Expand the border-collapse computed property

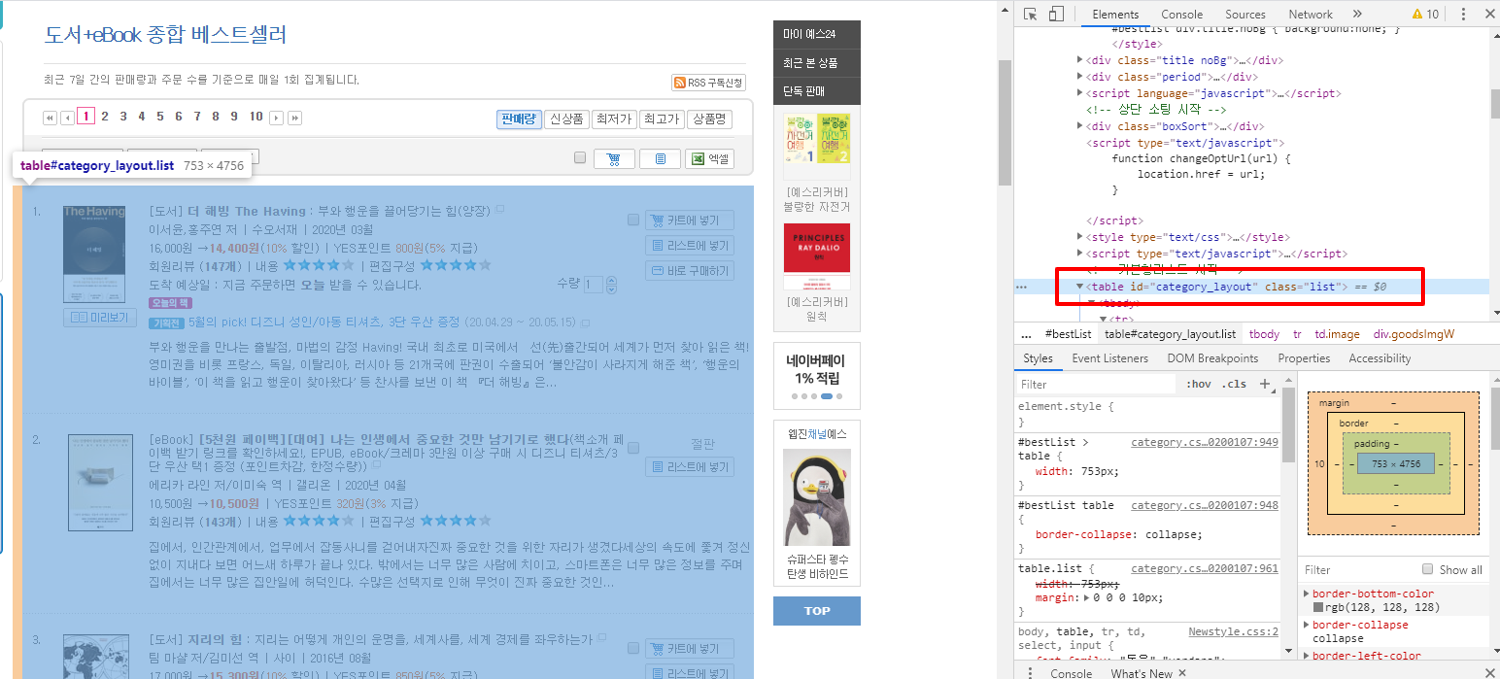pos(1308,625)
